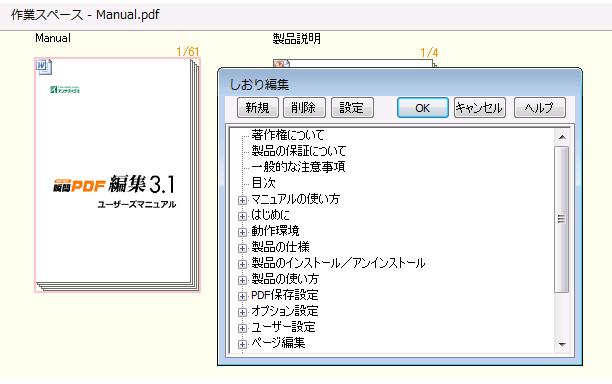
Task: Click the キャンセル button
Action: 480,108
